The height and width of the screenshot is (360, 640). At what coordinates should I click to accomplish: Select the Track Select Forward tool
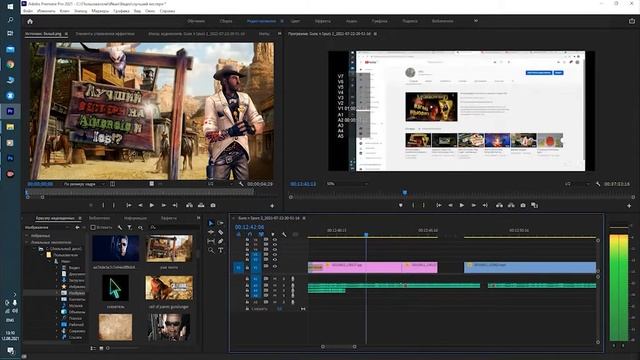click(x=221, y=223)
